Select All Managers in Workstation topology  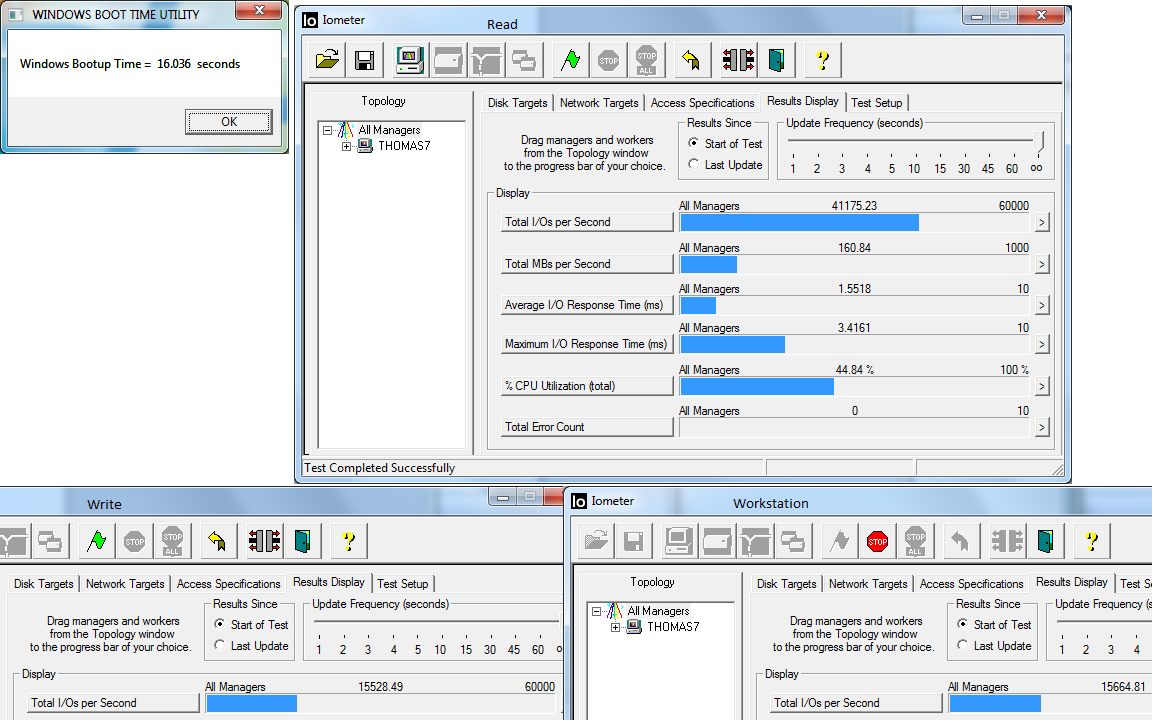tap(658, 611)
